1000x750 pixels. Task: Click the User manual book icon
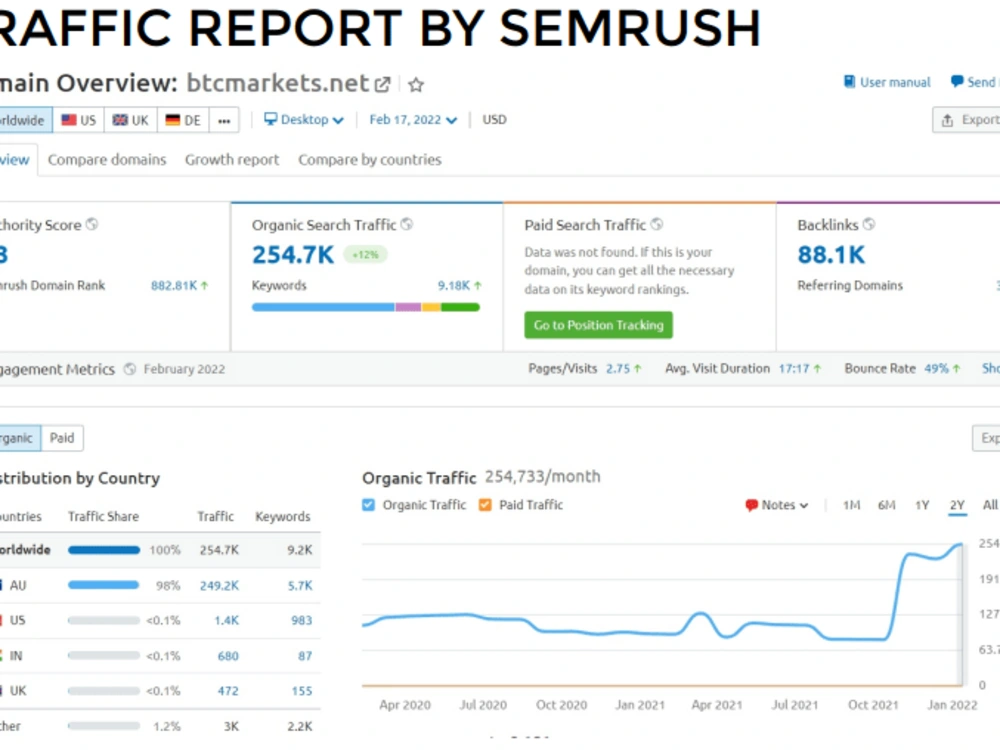coord(849,82)
